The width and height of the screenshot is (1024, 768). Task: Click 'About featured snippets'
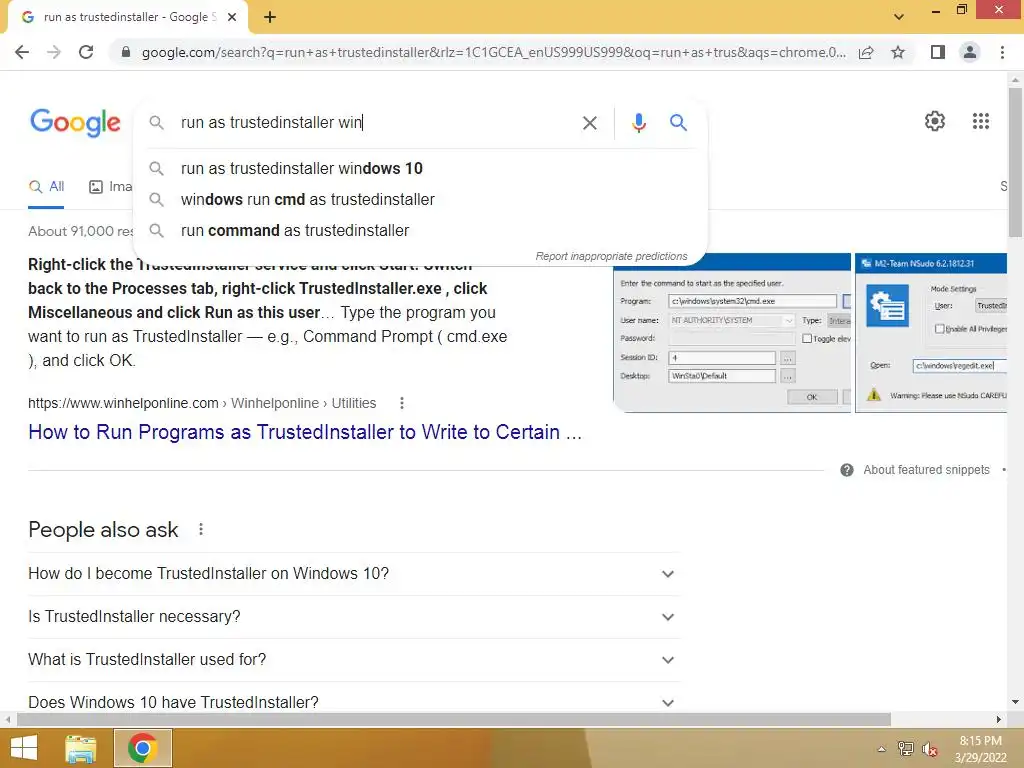[925, 470]
